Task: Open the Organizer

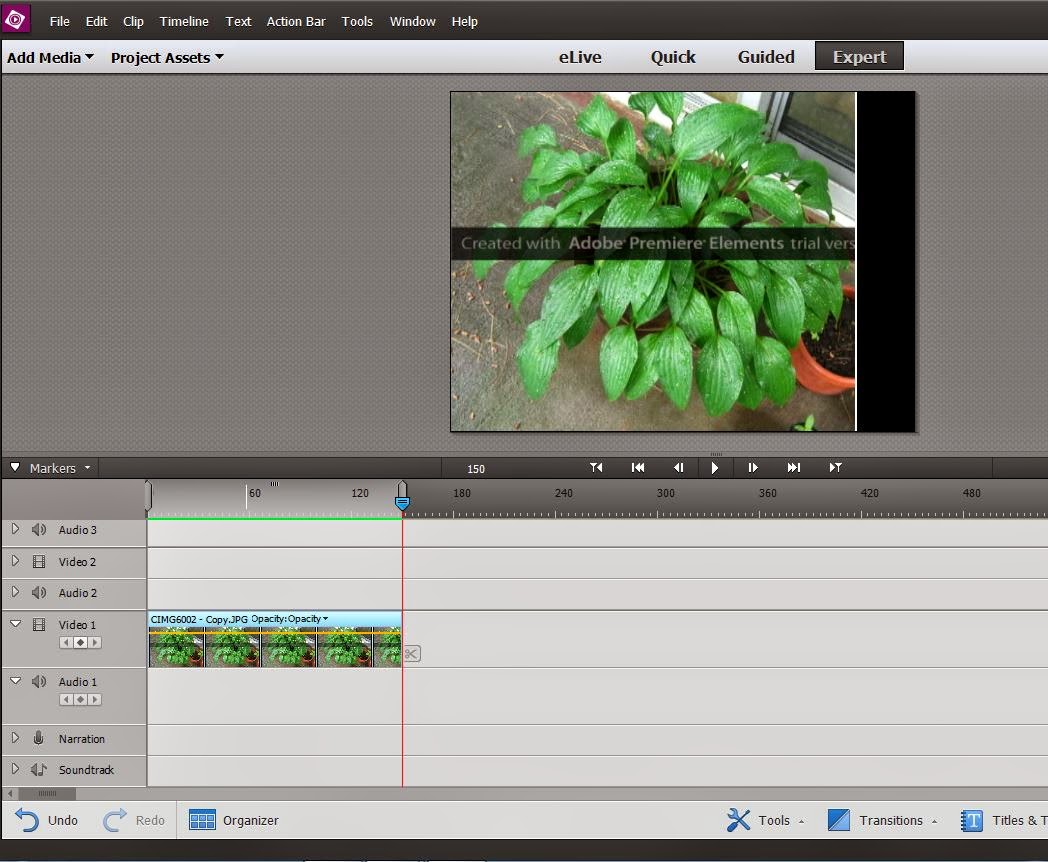Action: tap(234, 820)
